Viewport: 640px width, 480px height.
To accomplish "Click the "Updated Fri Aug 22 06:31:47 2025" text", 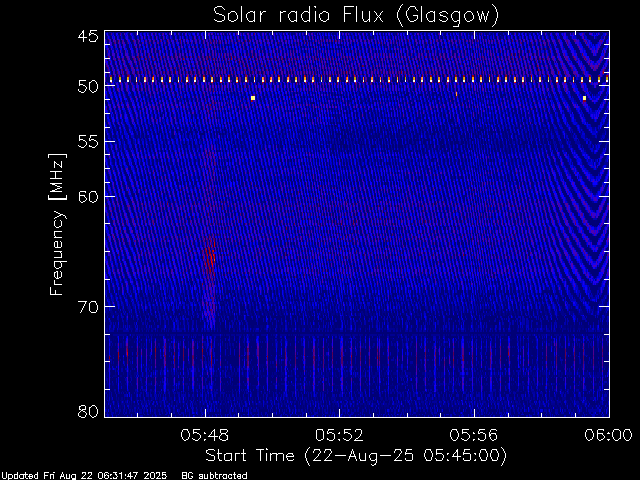I will click(84, 476).
